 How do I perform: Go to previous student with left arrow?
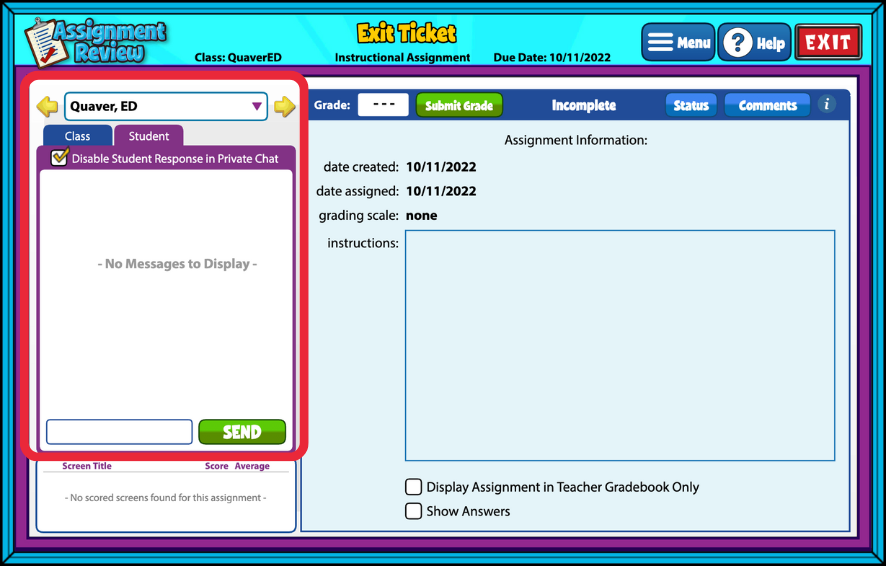tap(47, 106)
